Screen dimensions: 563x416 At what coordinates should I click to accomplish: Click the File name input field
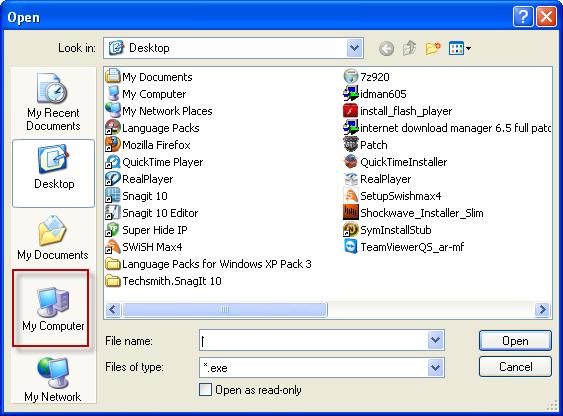point(314,340)
